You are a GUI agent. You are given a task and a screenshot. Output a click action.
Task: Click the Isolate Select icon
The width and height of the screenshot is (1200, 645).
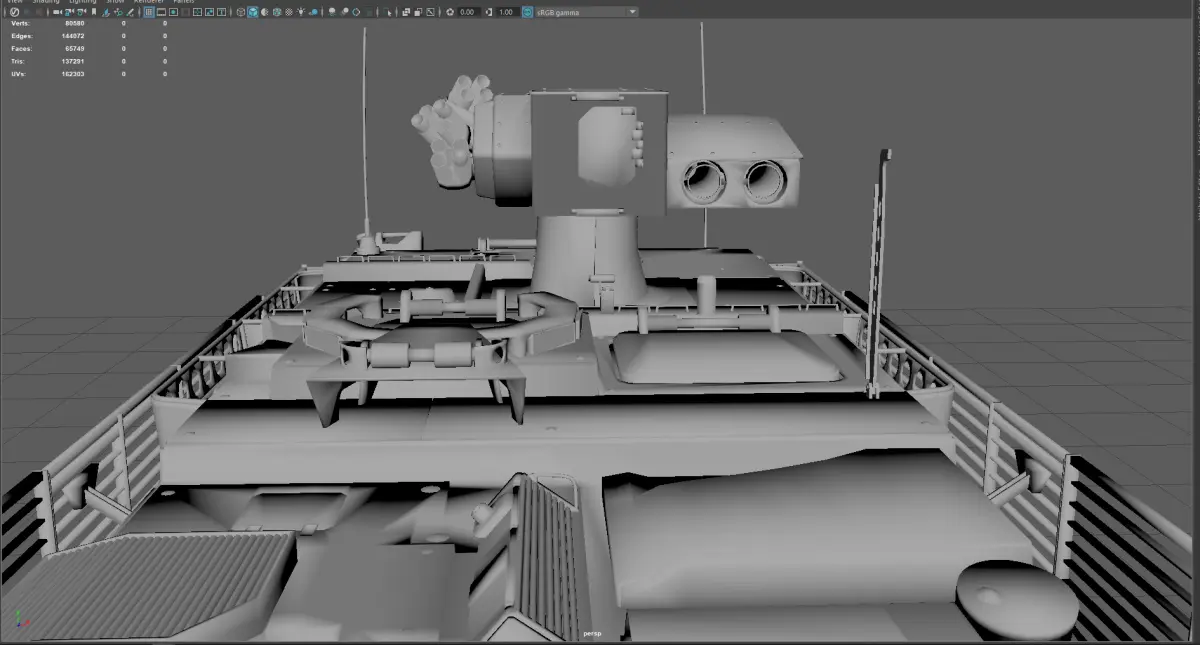(x=387, y=12)
